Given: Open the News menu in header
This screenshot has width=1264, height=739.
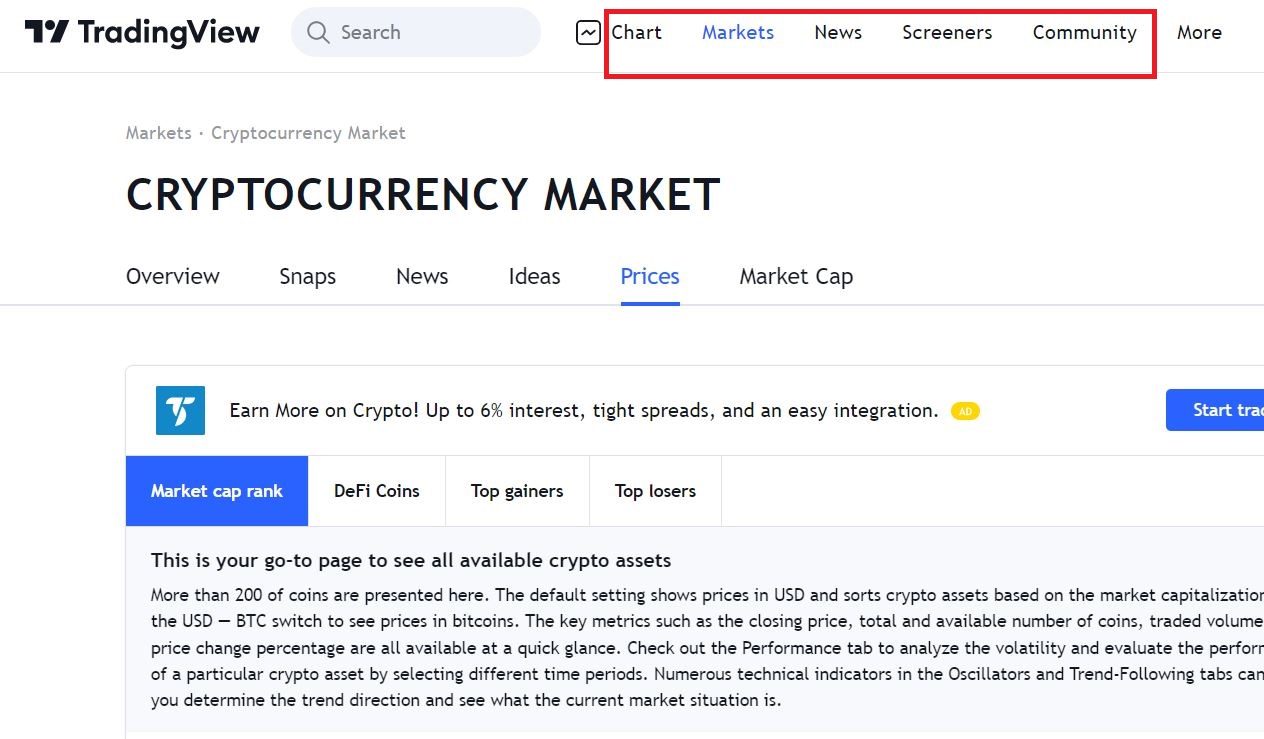Looking at the screenshot, I should tap(837, 33).
